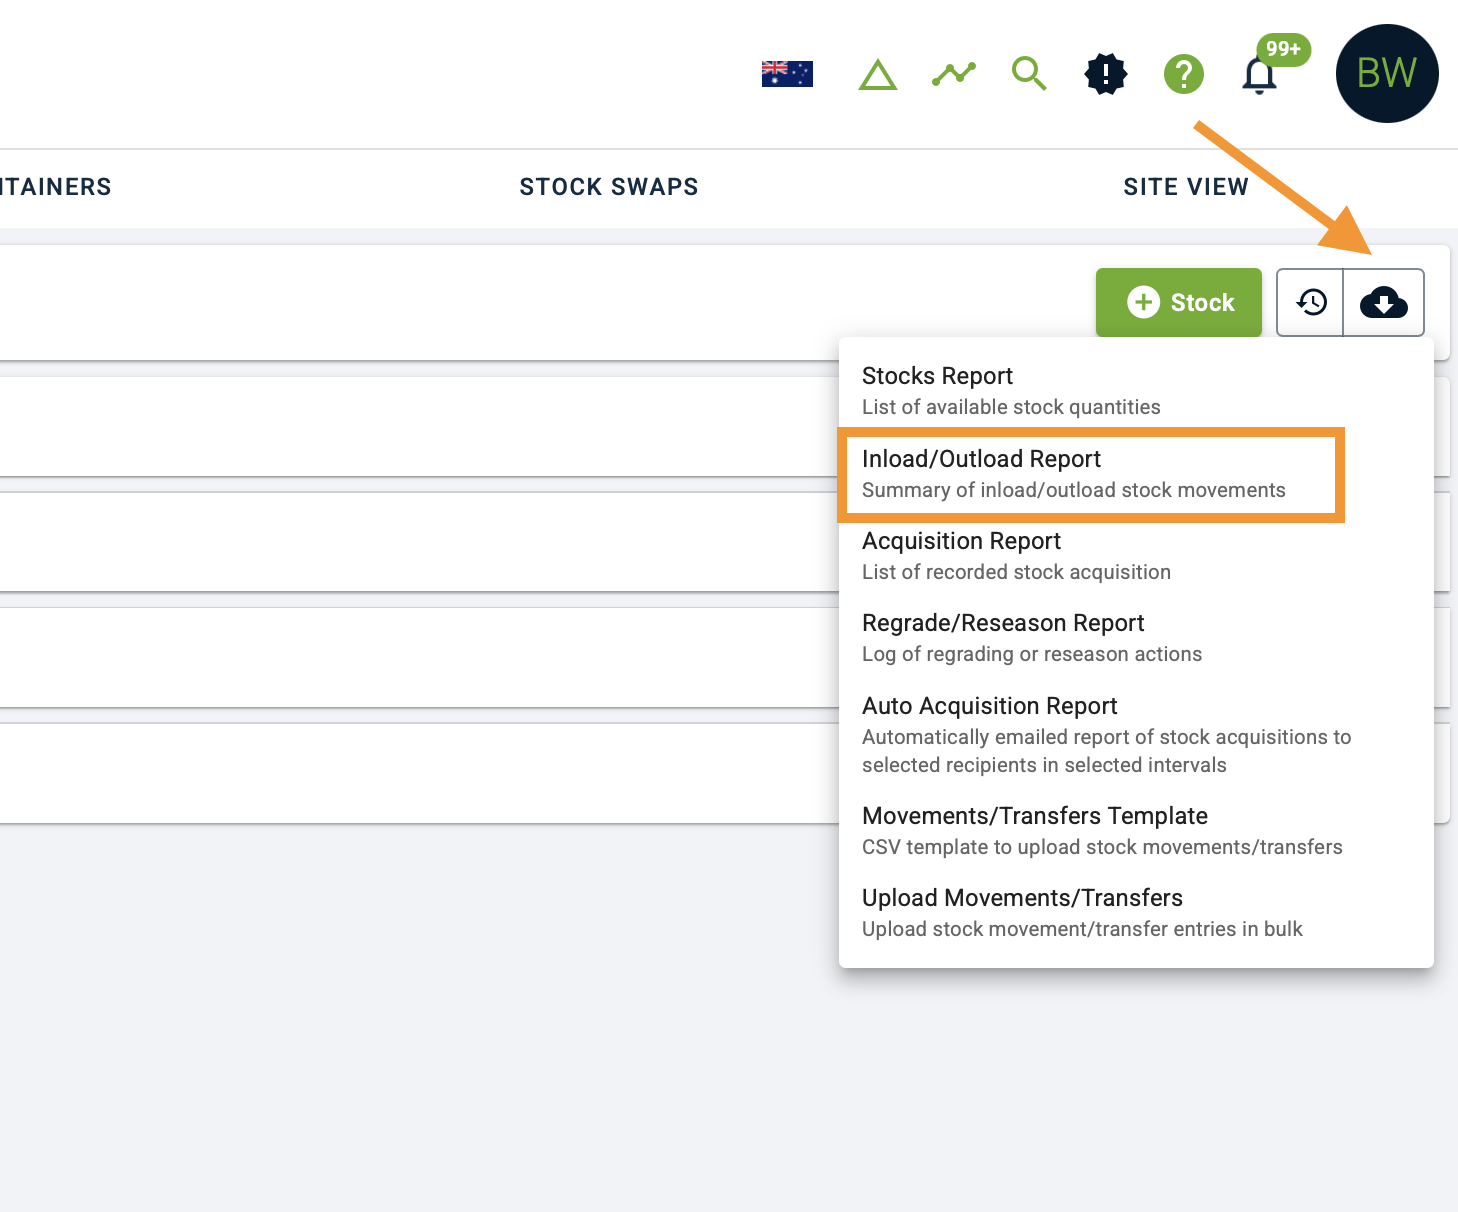The width and height of the screenshot is (1458, 1212).
Task: Select Stocks Report from the menu
Action: [x=1010, y=390]
